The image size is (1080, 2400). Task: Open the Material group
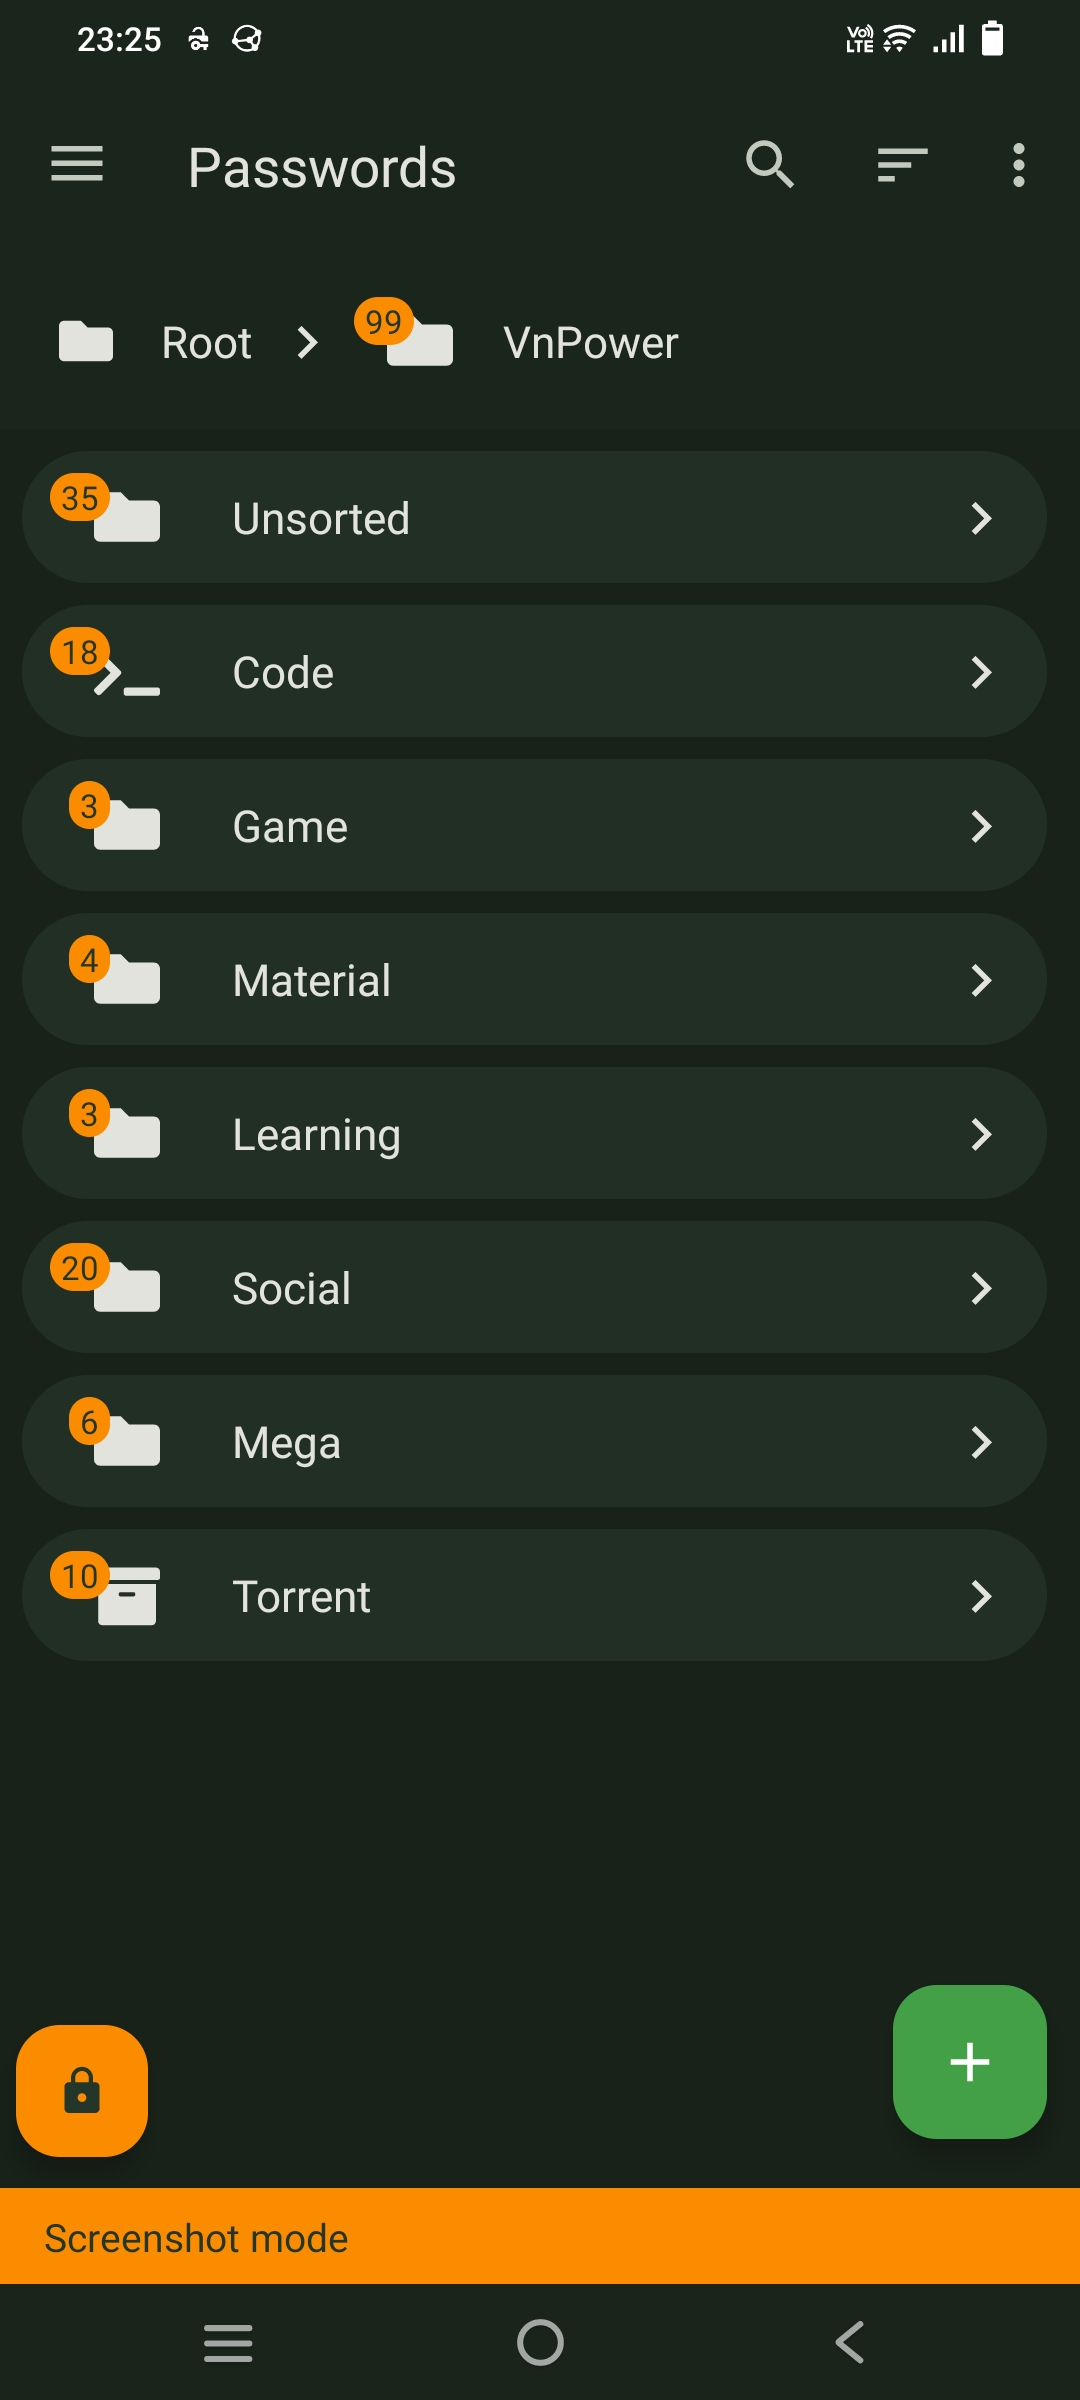click(534, 980)
